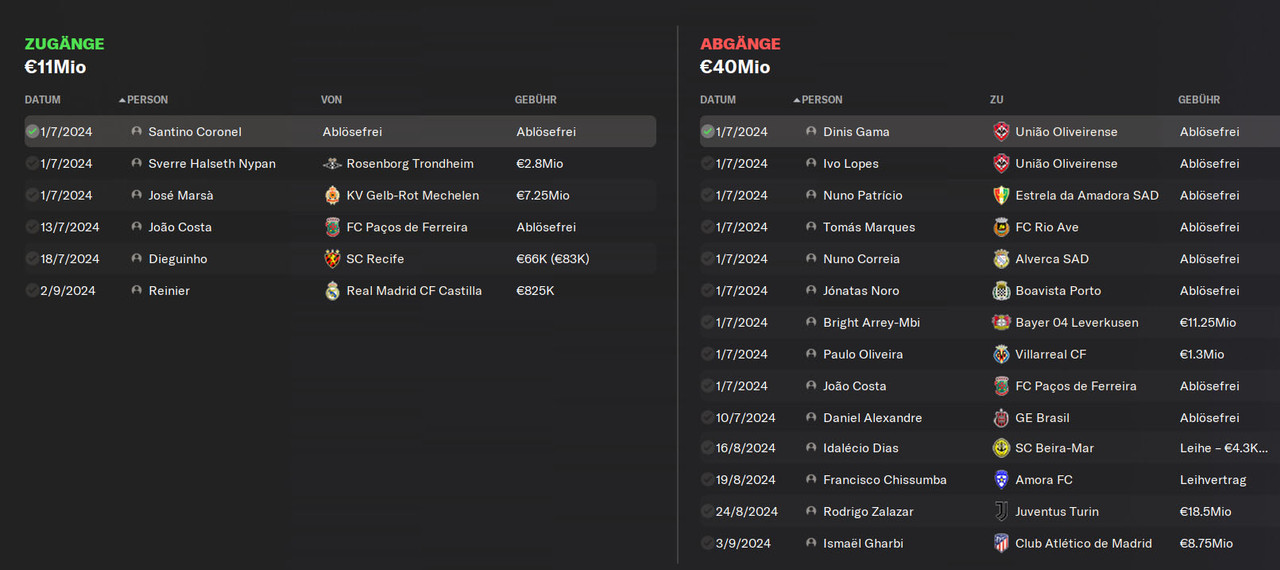Click the Boavista Porto club badge
Screen dimensions: 1280x570
pos(1001,291)
